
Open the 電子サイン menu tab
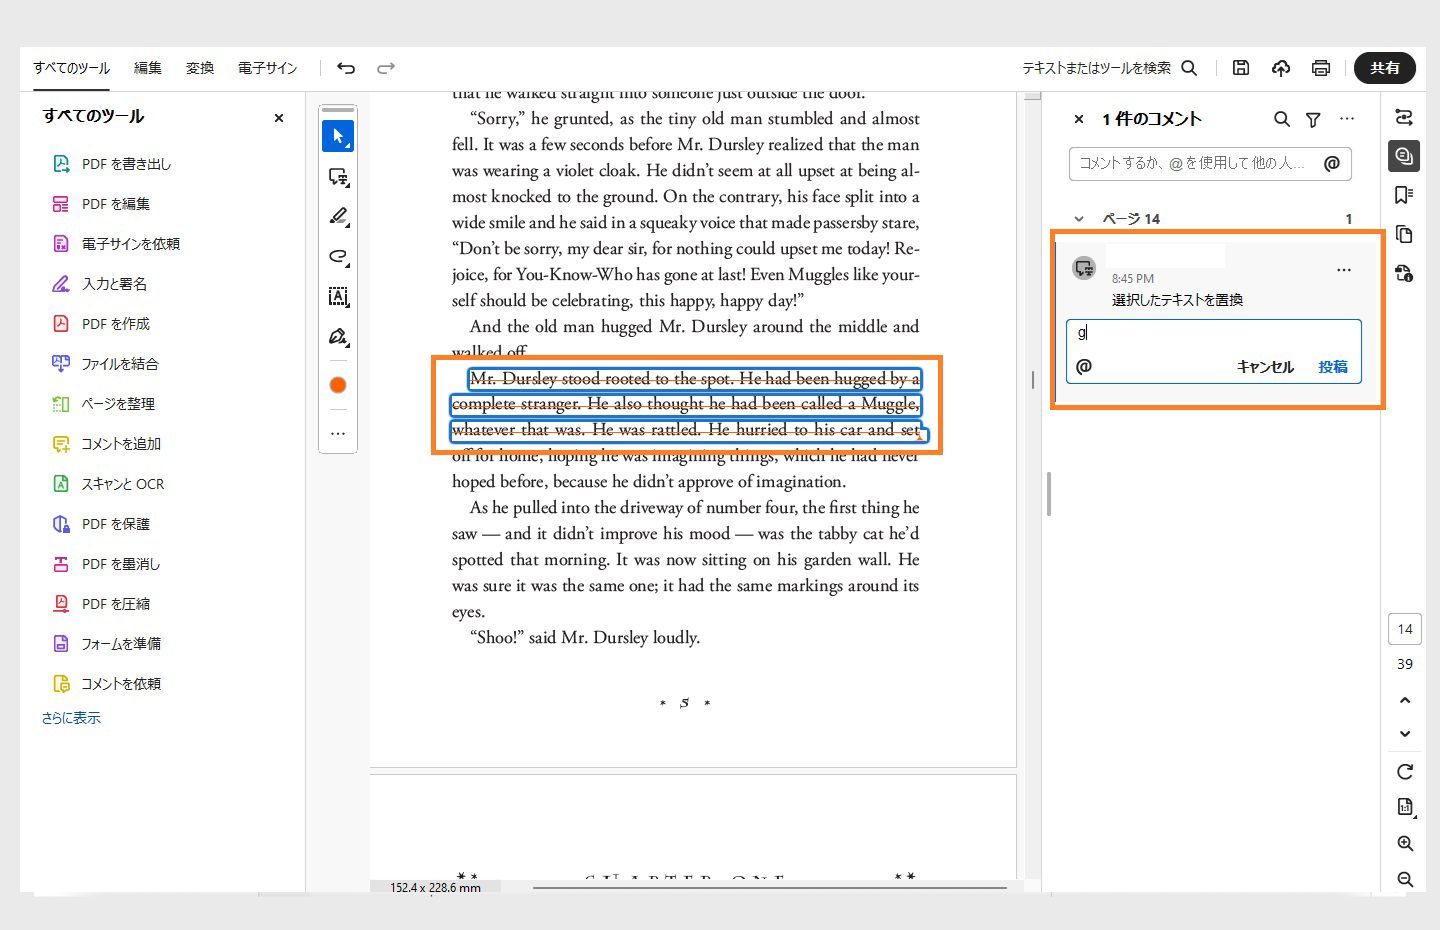click(x=266, y=68)
